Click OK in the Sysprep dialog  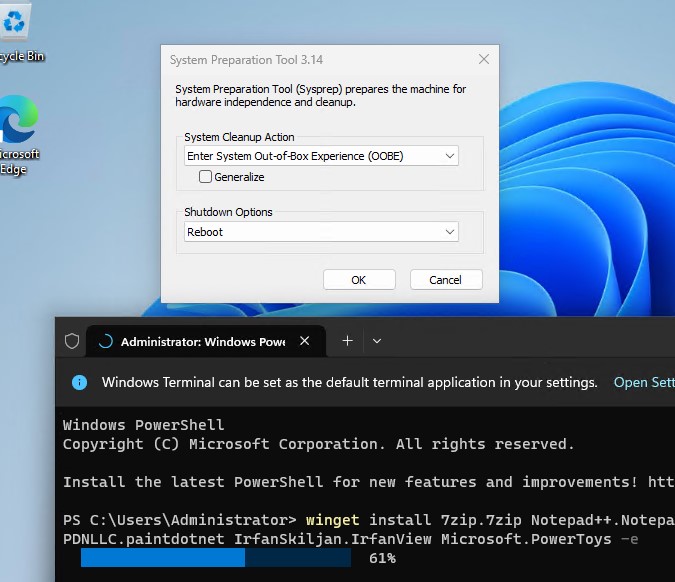(x=359, y=280)
